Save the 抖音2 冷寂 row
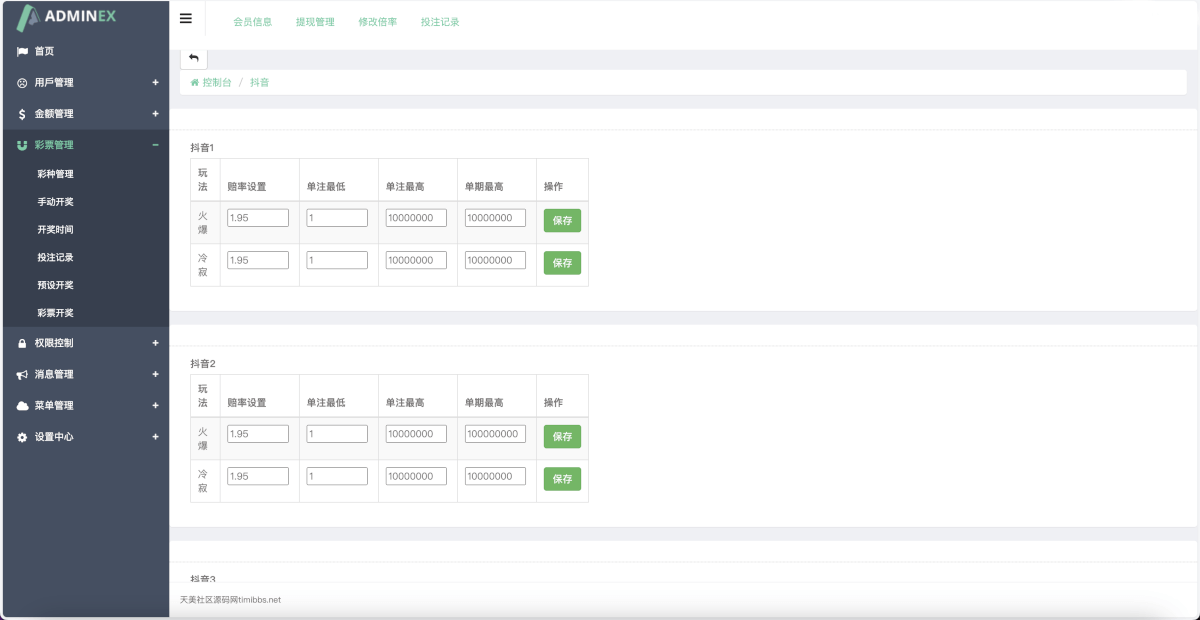Viewport: 1200px width, 620px height. [x=562, y=479]
